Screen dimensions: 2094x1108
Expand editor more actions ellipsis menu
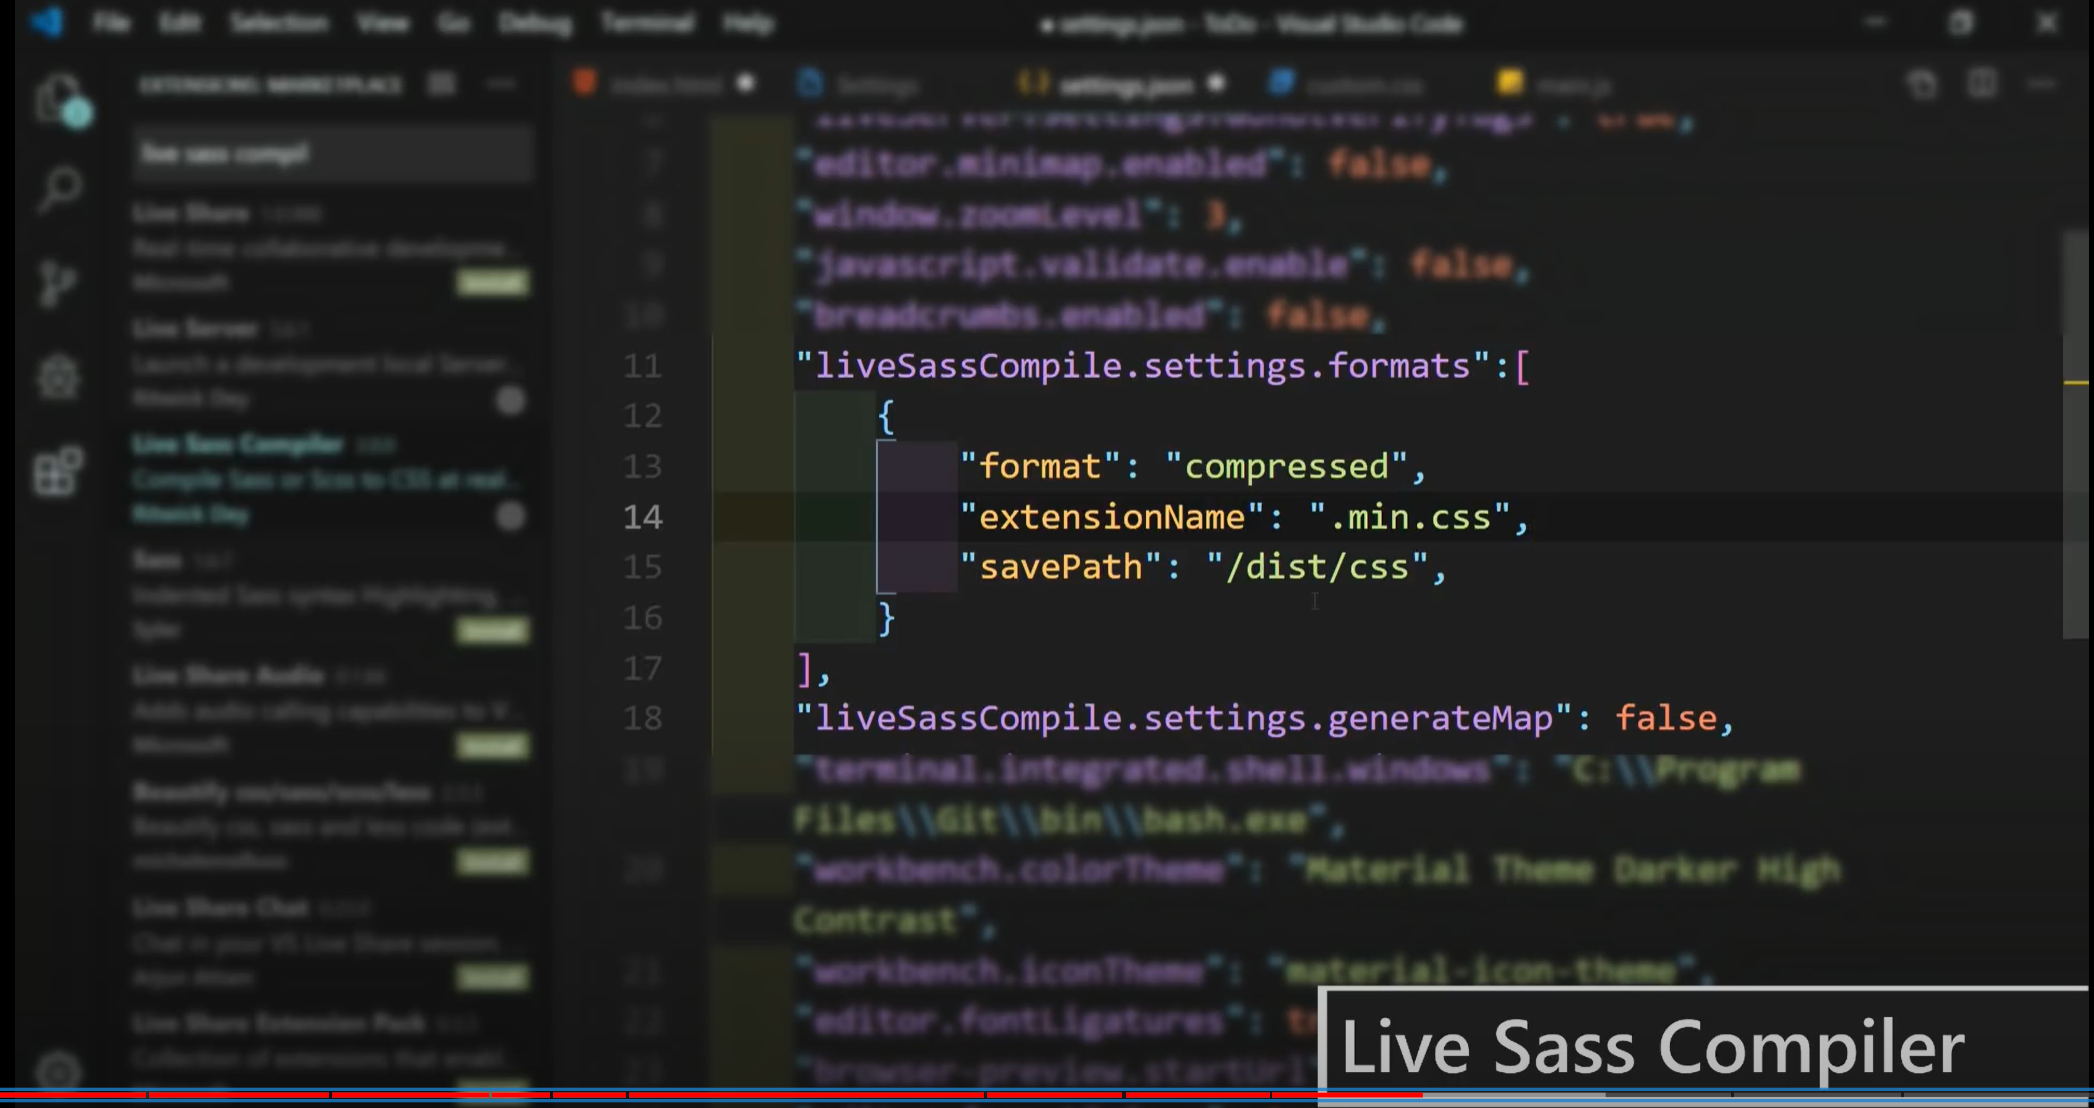pos(2041,84)
